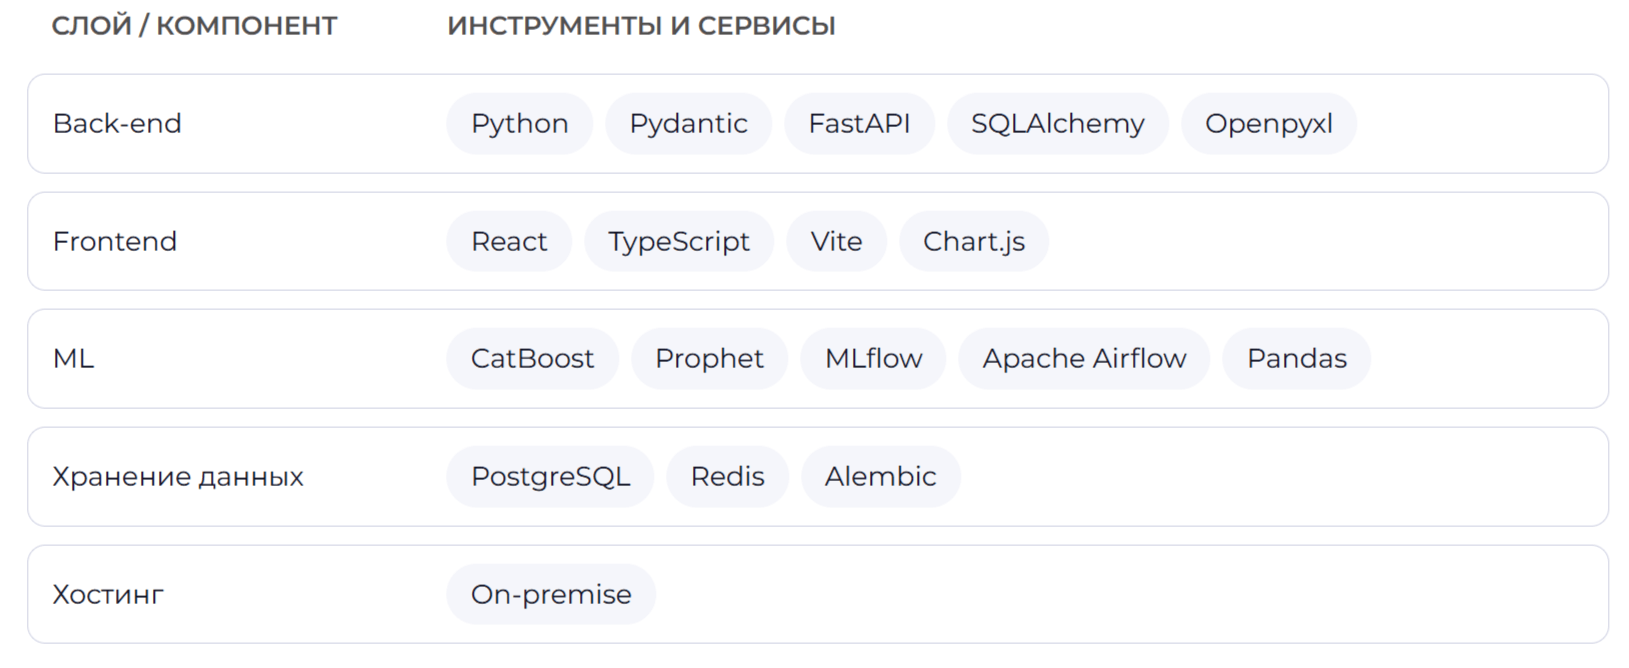
Task: Click the FastAPI tag
Action: point(859,124)
